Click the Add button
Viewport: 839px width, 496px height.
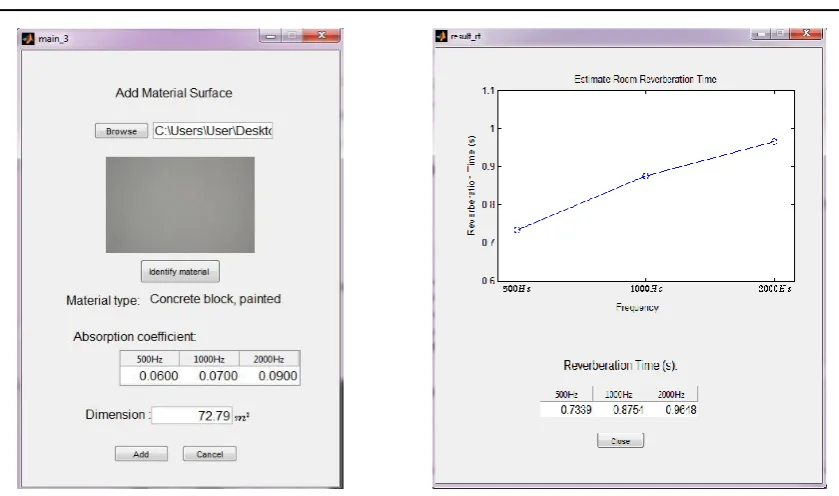point(141,454)
